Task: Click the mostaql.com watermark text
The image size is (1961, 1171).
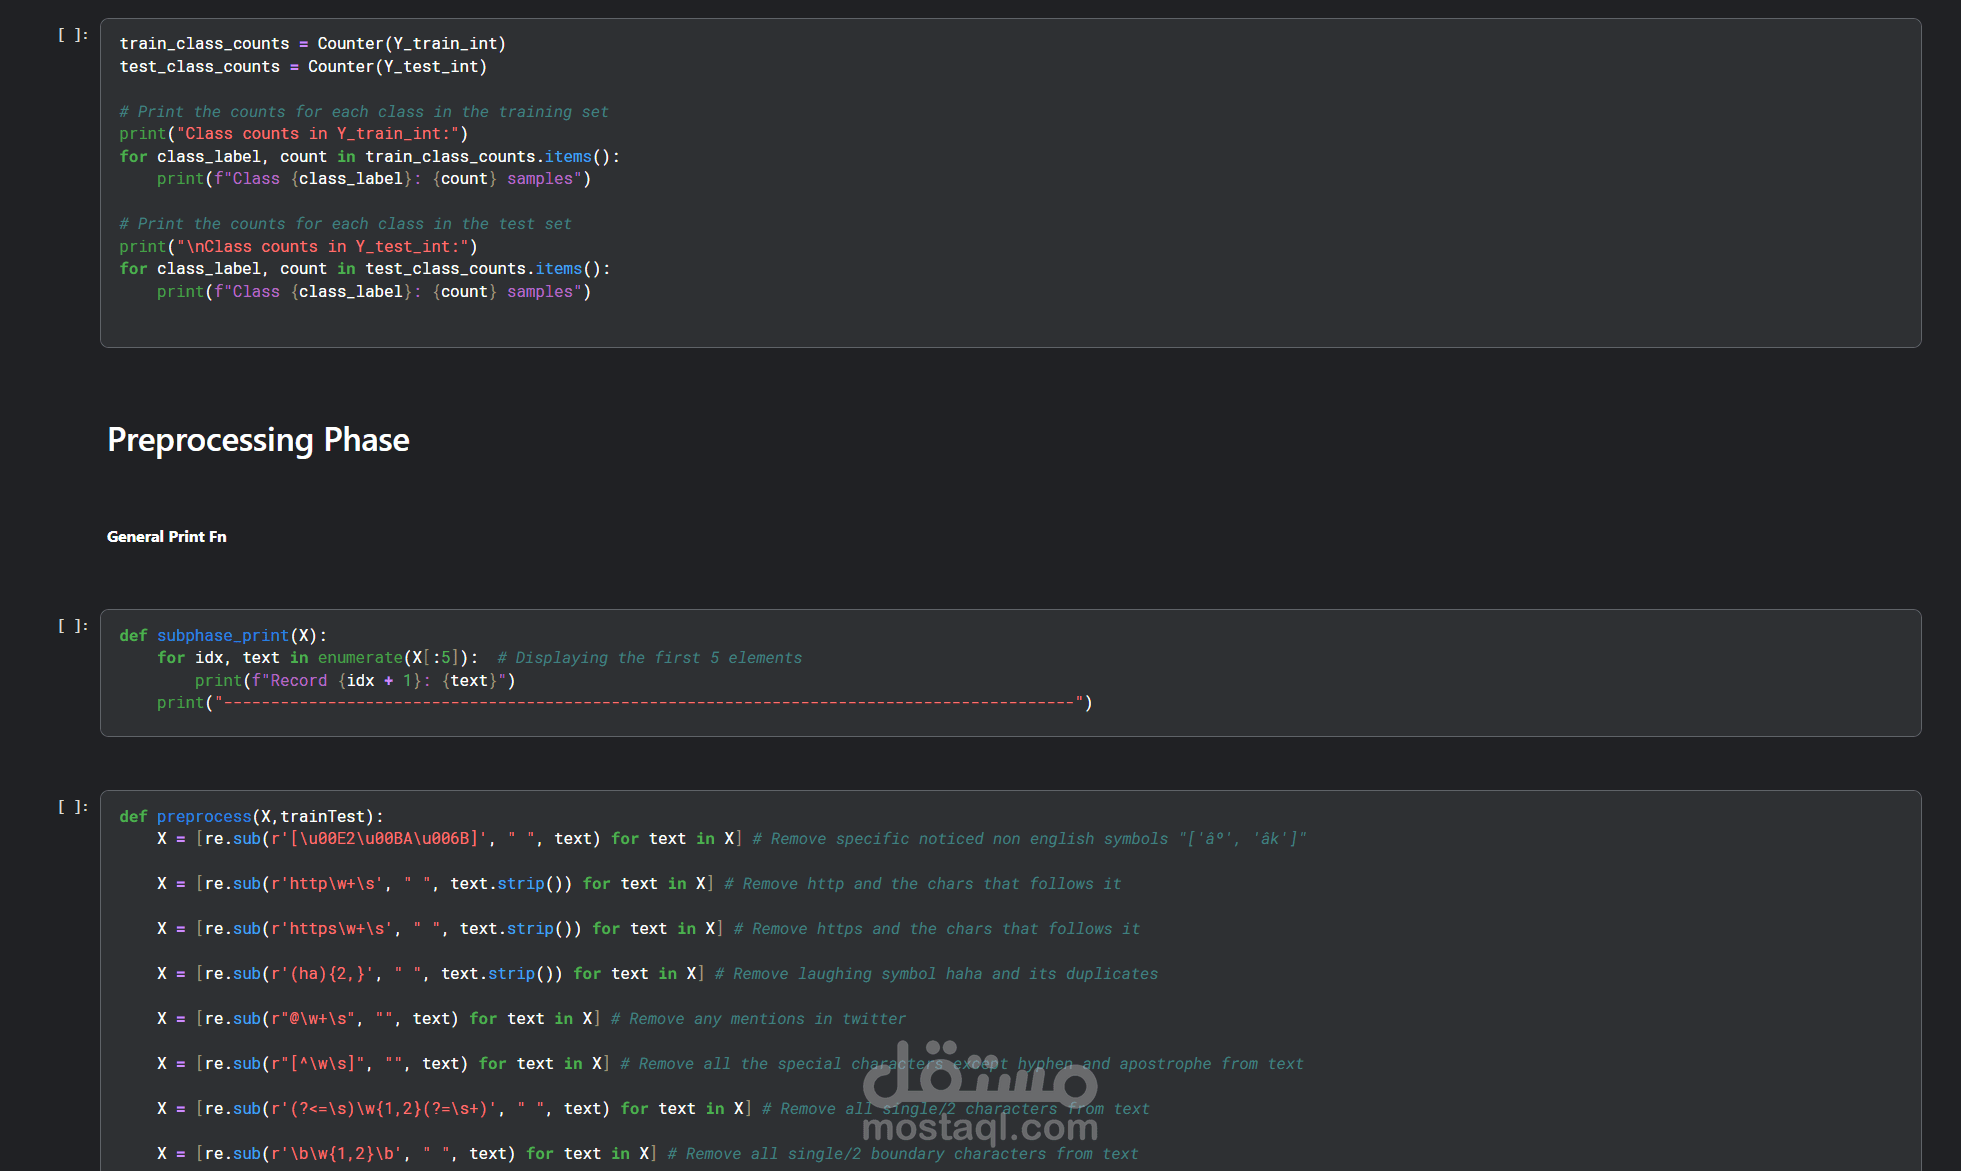Action: (979, 1128)
